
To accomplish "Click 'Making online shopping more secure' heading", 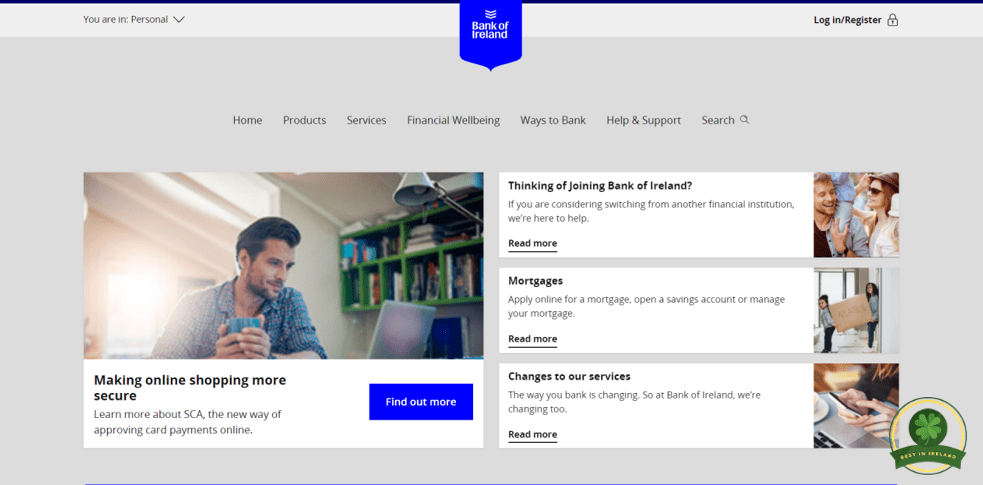I will tap(190, 388).
